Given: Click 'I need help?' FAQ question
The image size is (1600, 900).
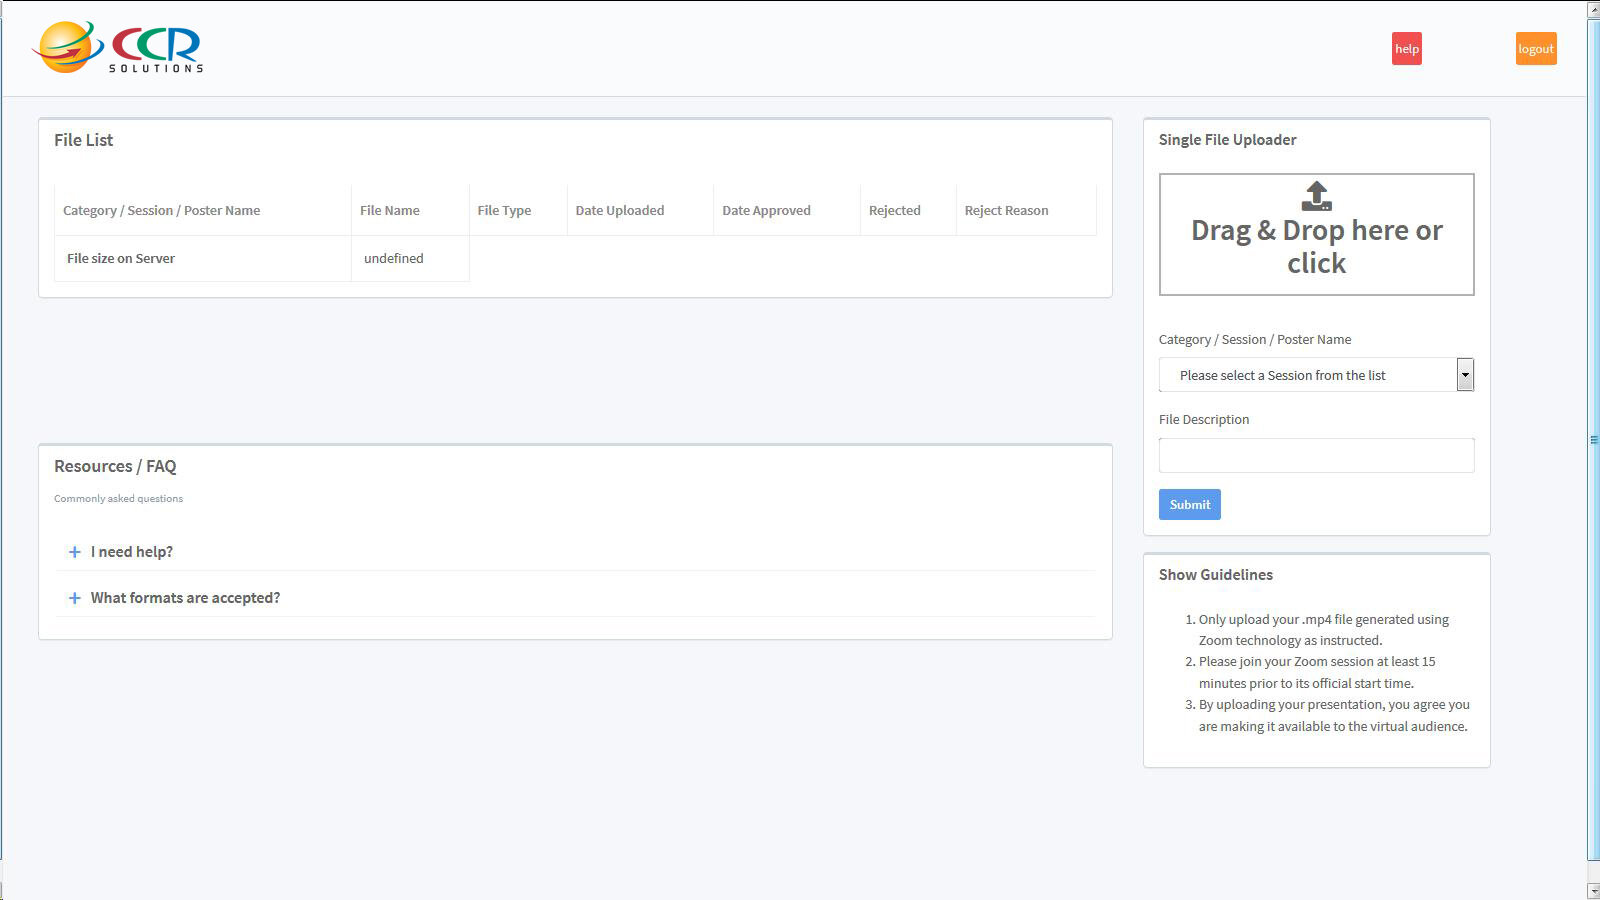Looking at the screenshot, I should 131,552.
